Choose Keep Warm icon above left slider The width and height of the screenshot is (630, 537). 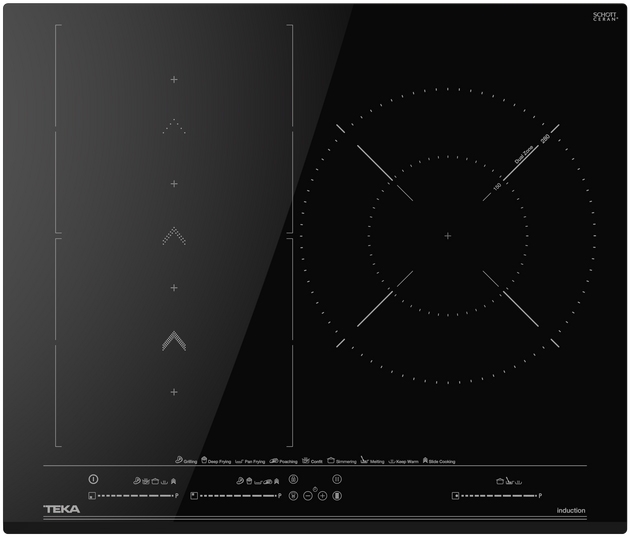(x=164, y=482)
